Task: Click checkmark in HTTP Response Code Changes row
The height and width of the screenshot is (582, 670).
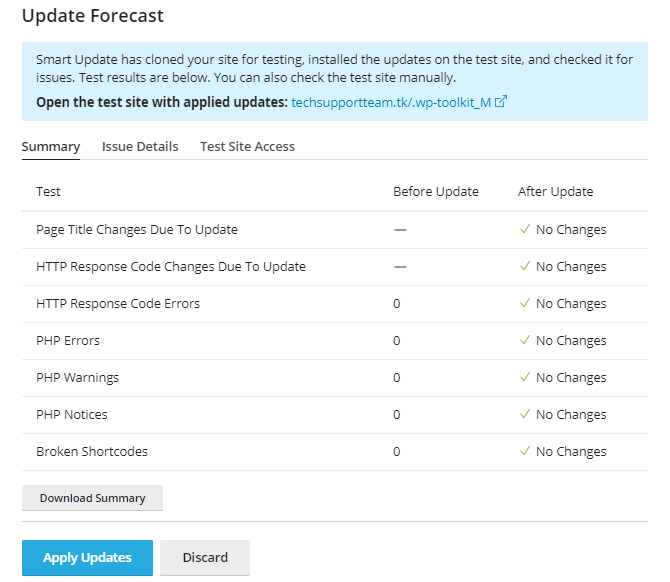Action: pos(524,266)
